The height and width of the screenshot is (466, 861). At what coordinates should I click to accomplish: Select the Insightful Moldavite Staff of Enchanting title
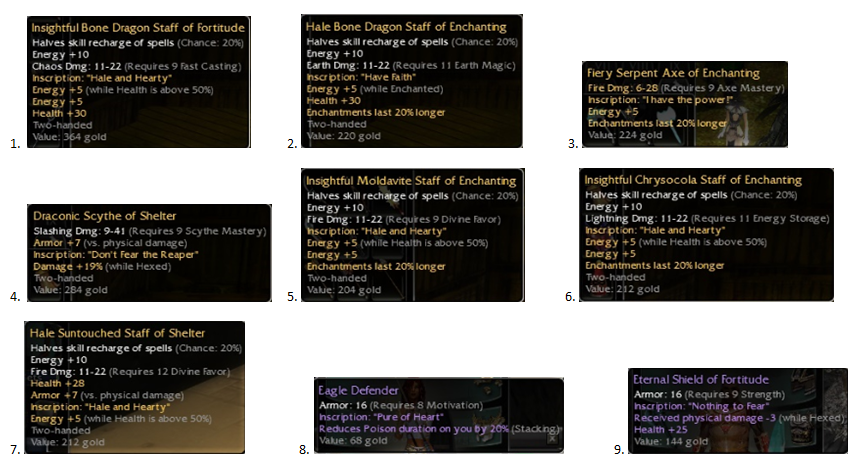[x=411, y=181]
